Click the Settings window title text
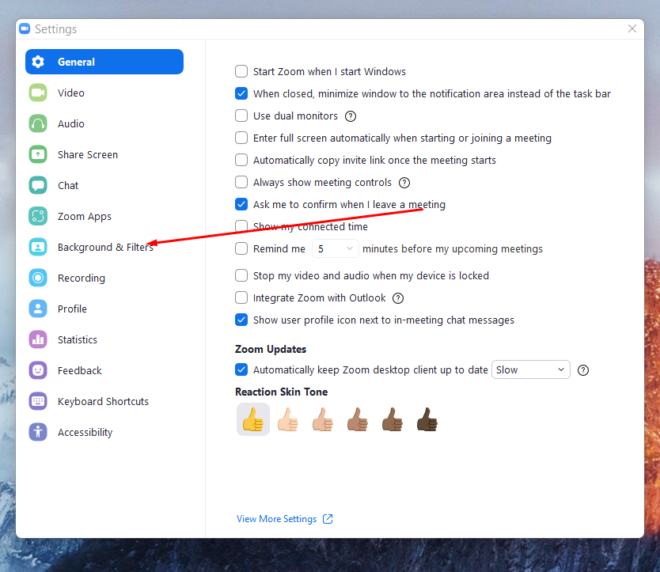The width and height of the screenshot is (660, 572). pyautogui.click(x=56, y=29)
